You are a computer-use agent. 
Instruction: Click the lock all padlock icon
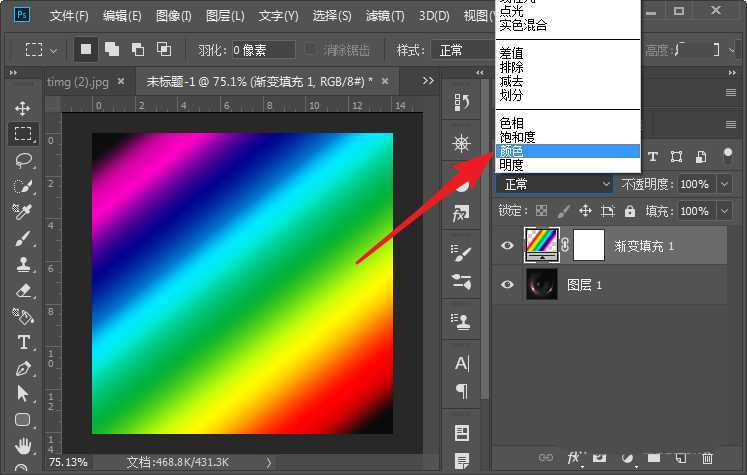point(630,211)
